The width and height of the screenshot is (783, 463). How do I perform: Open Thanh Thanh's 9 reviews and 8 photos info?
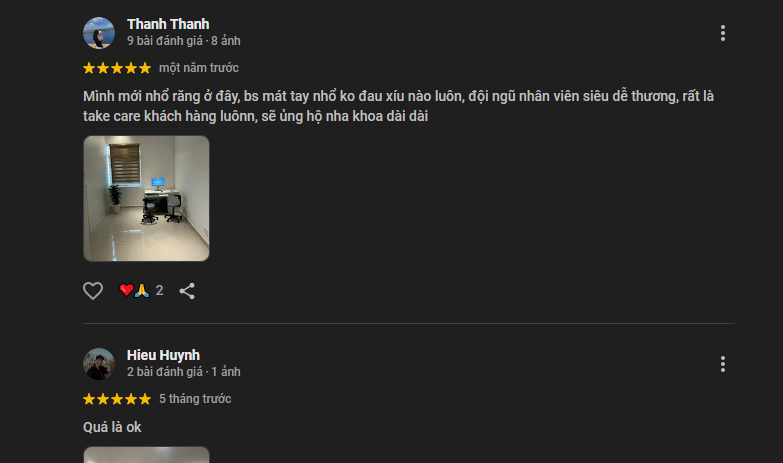[x=184, y=41]
